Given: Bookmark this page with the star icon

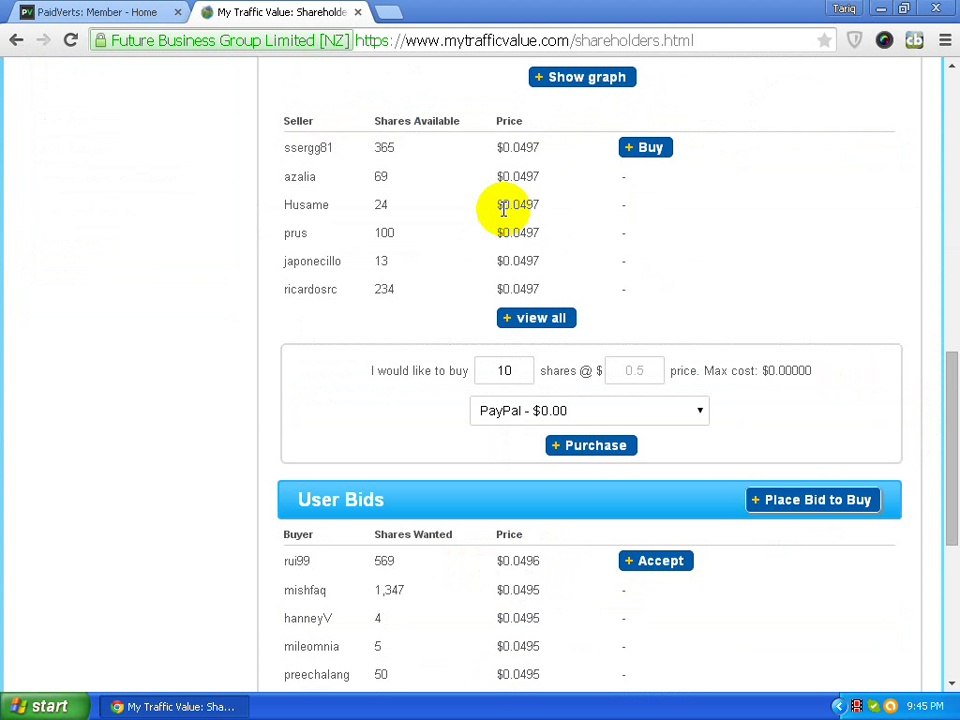Looking at the screenshot, I should click(824, 40).
